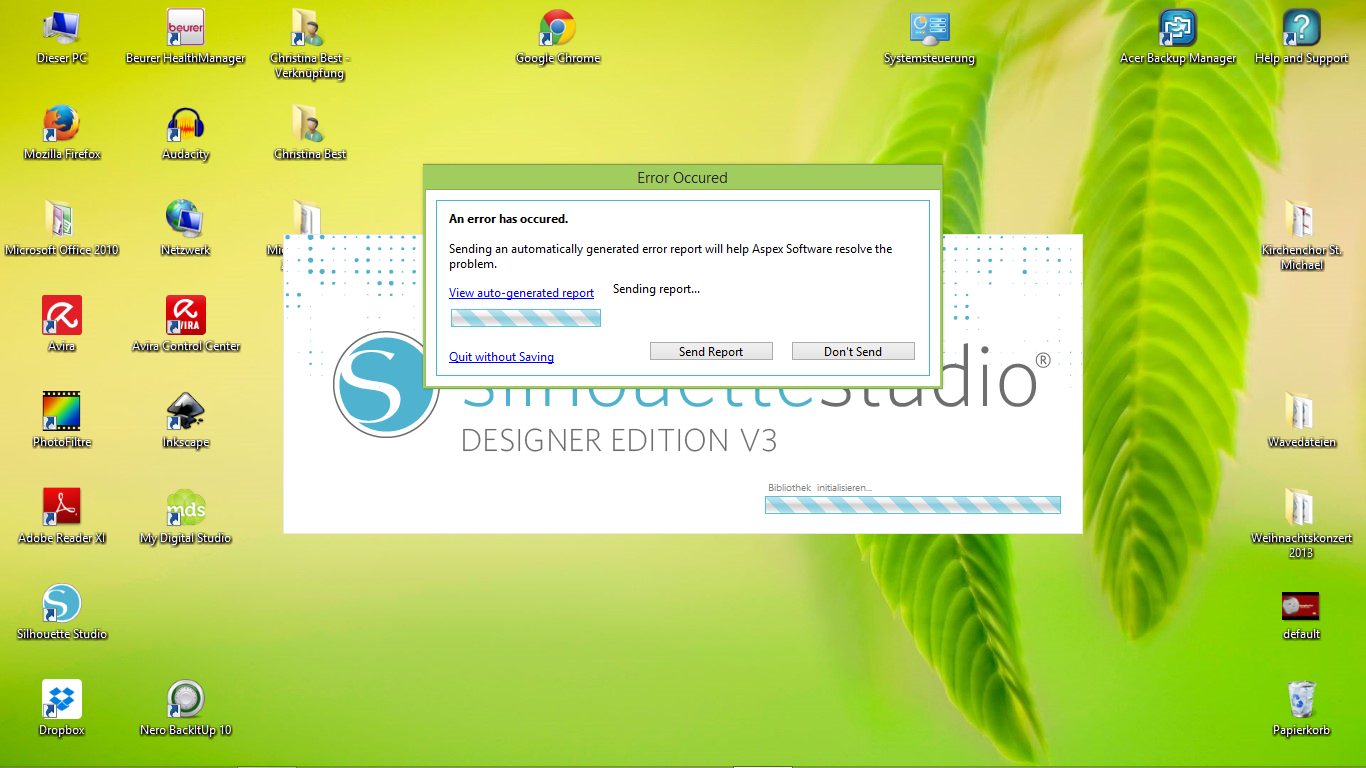The height and width of the screenshot is (768, 1366).
Task: Open Audacity desktop shortcut
Action: click(185, 133)
